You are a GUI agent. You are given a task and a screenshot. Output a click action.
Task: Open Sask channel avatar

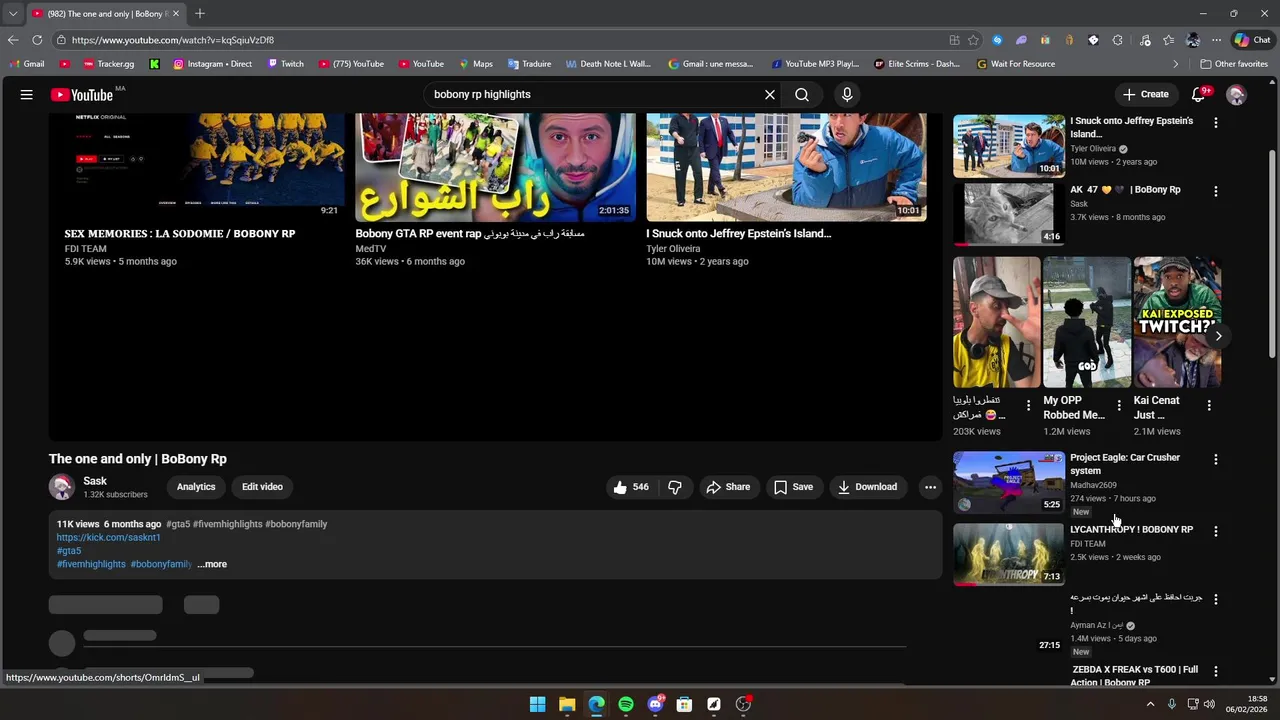click(x=62, y=487)
